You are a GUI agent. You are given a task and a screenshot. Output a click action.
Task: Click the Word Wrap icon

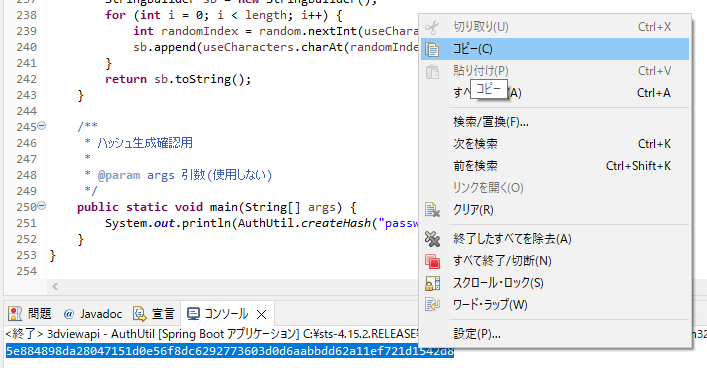click(432, 305)
